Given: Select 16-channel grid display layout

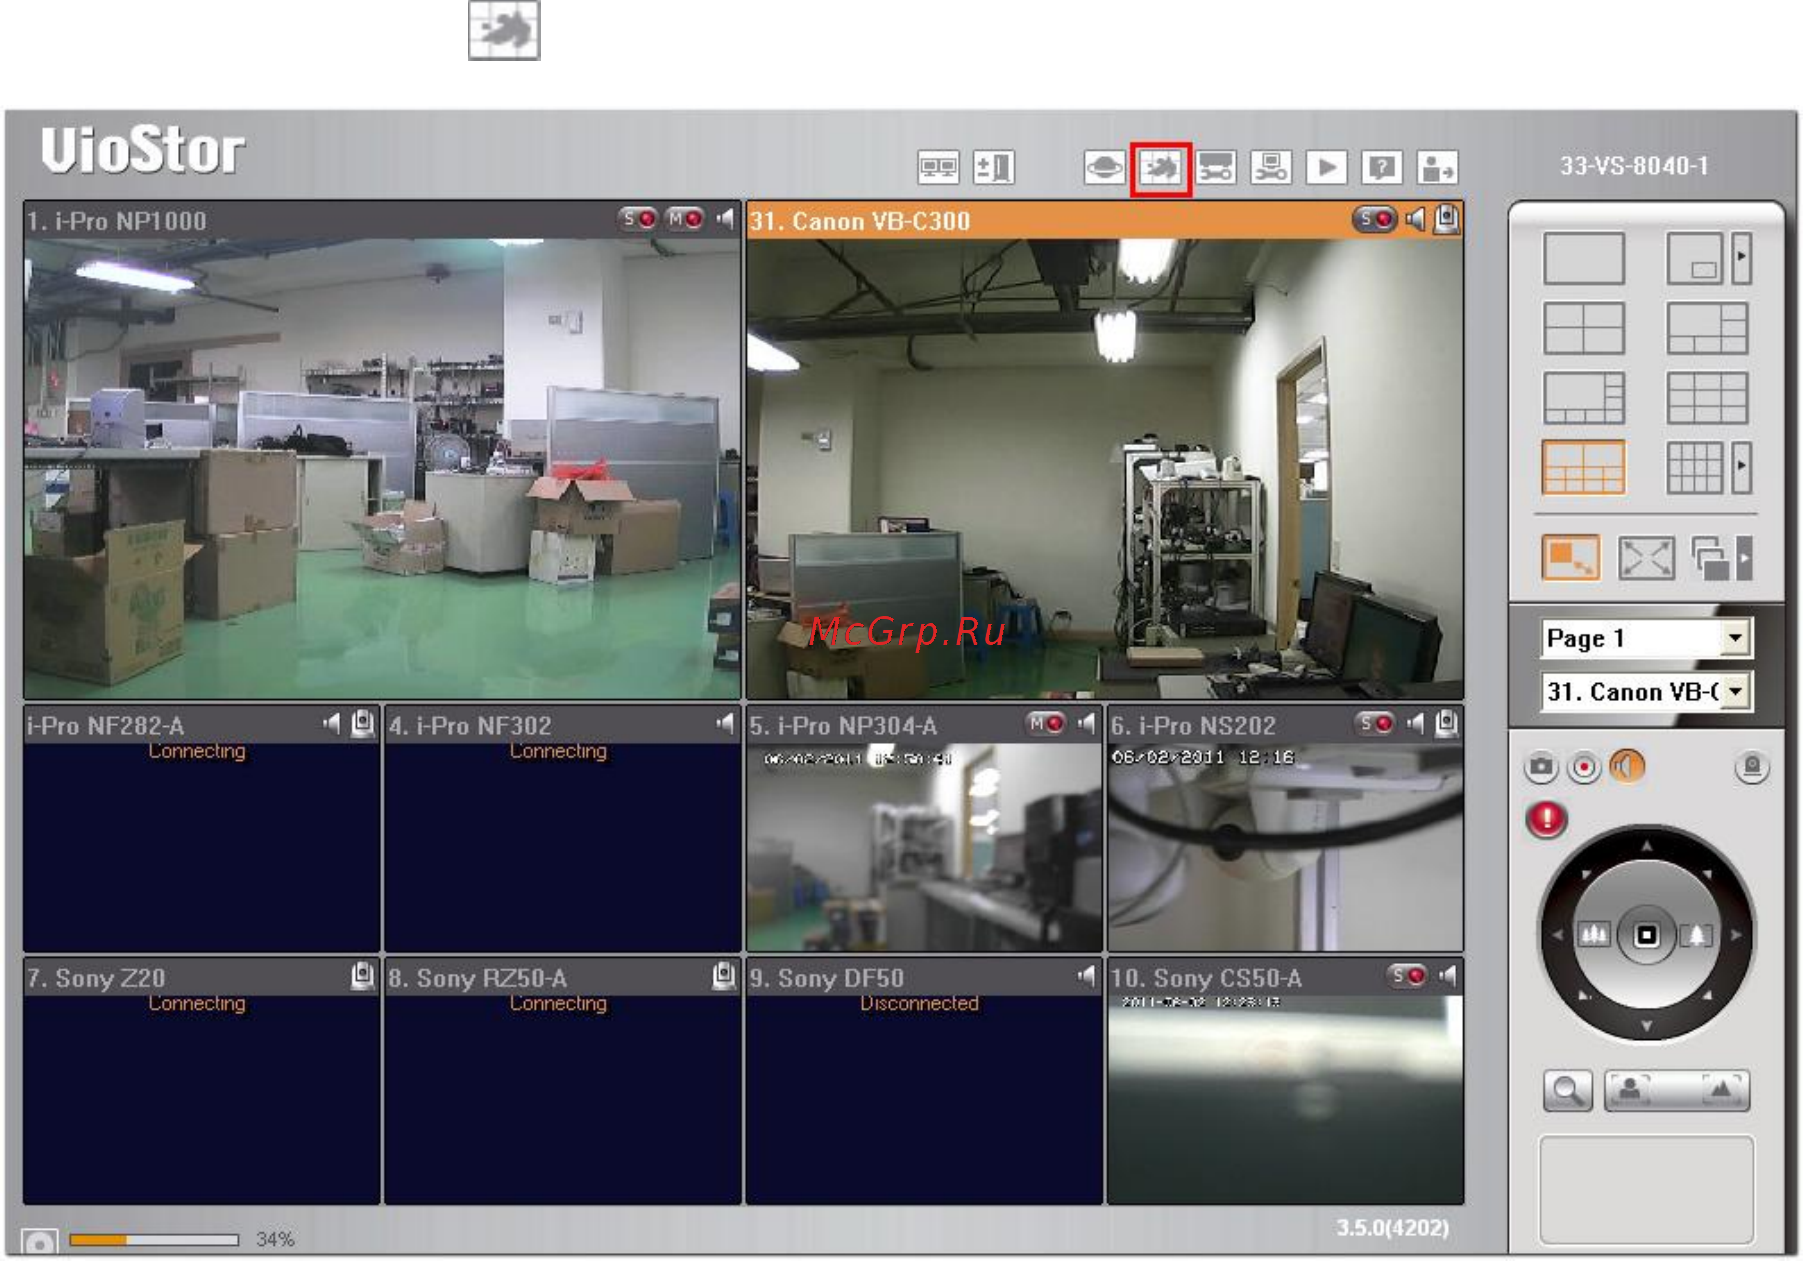Looking at the screenshot, I should [1695, 468].
